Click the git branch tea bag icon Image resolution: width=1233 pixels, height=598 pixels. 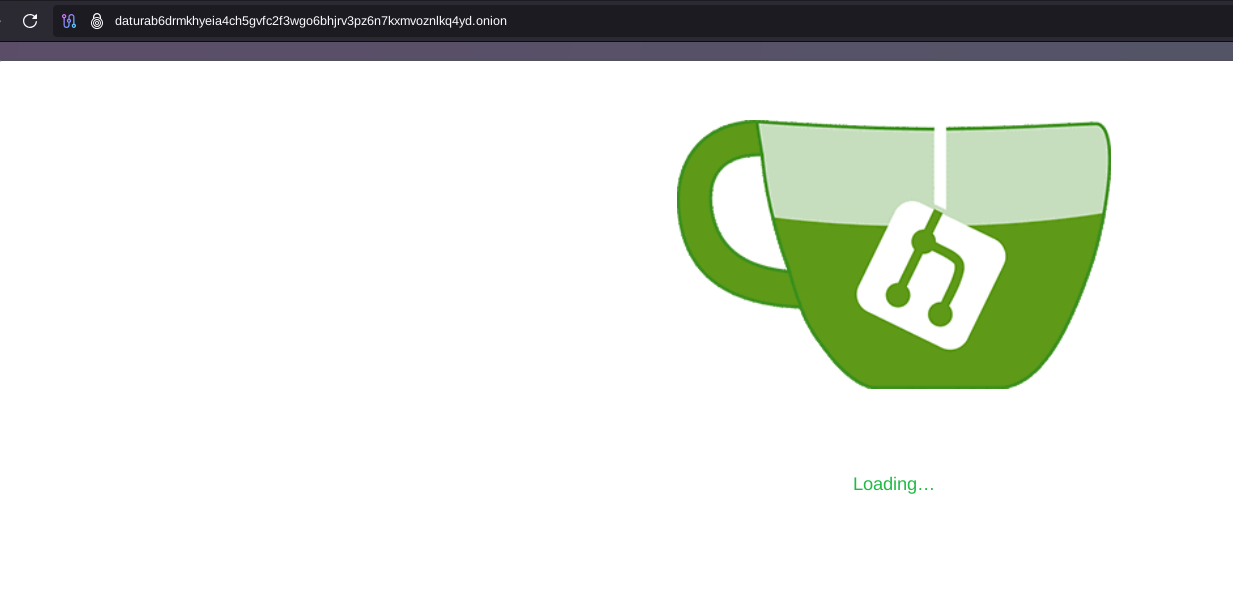click(930, 275)
